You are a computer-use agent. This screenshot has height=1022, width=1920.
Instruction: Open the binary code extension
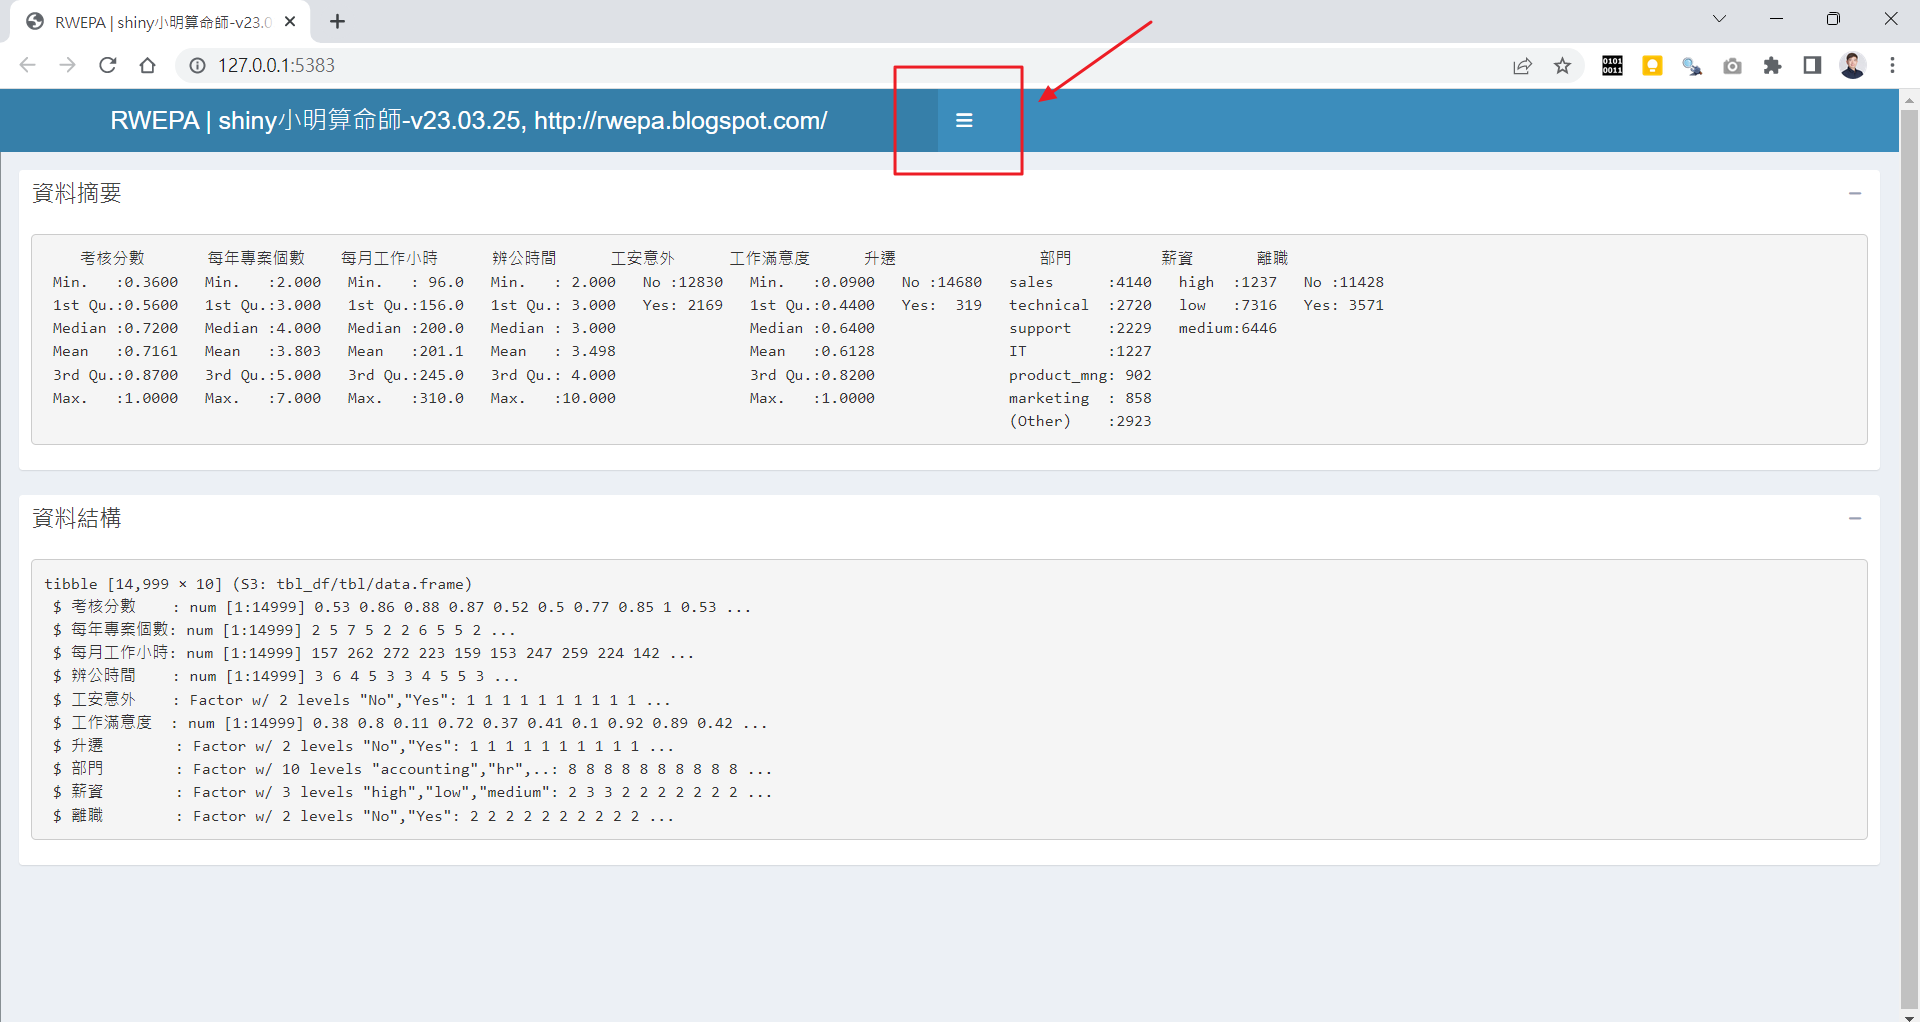(x=1612, y=66)
